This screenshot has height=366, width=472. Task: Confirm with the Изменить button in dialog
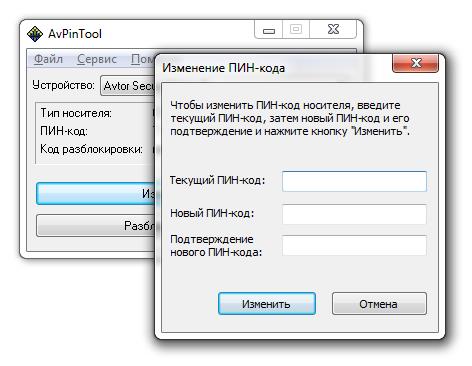[x=267, y=304]
